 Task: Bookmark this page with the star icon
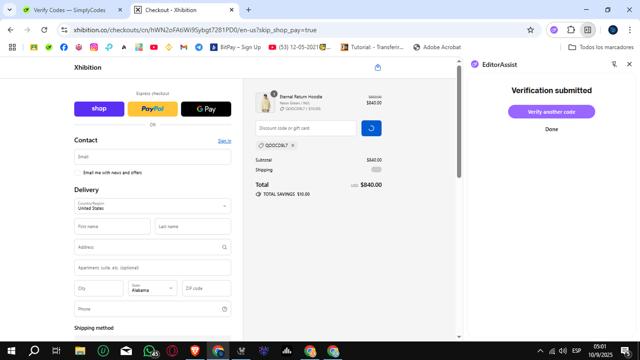tap(530, 30)
